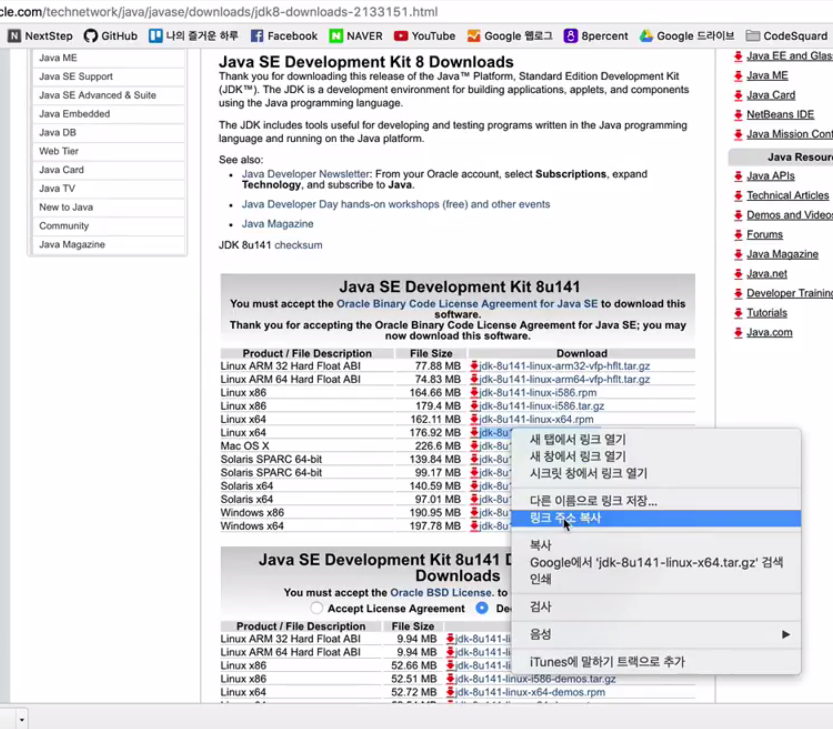
Task: Open the bottom bar dropdown arrow
Action: tap(21, 720)
